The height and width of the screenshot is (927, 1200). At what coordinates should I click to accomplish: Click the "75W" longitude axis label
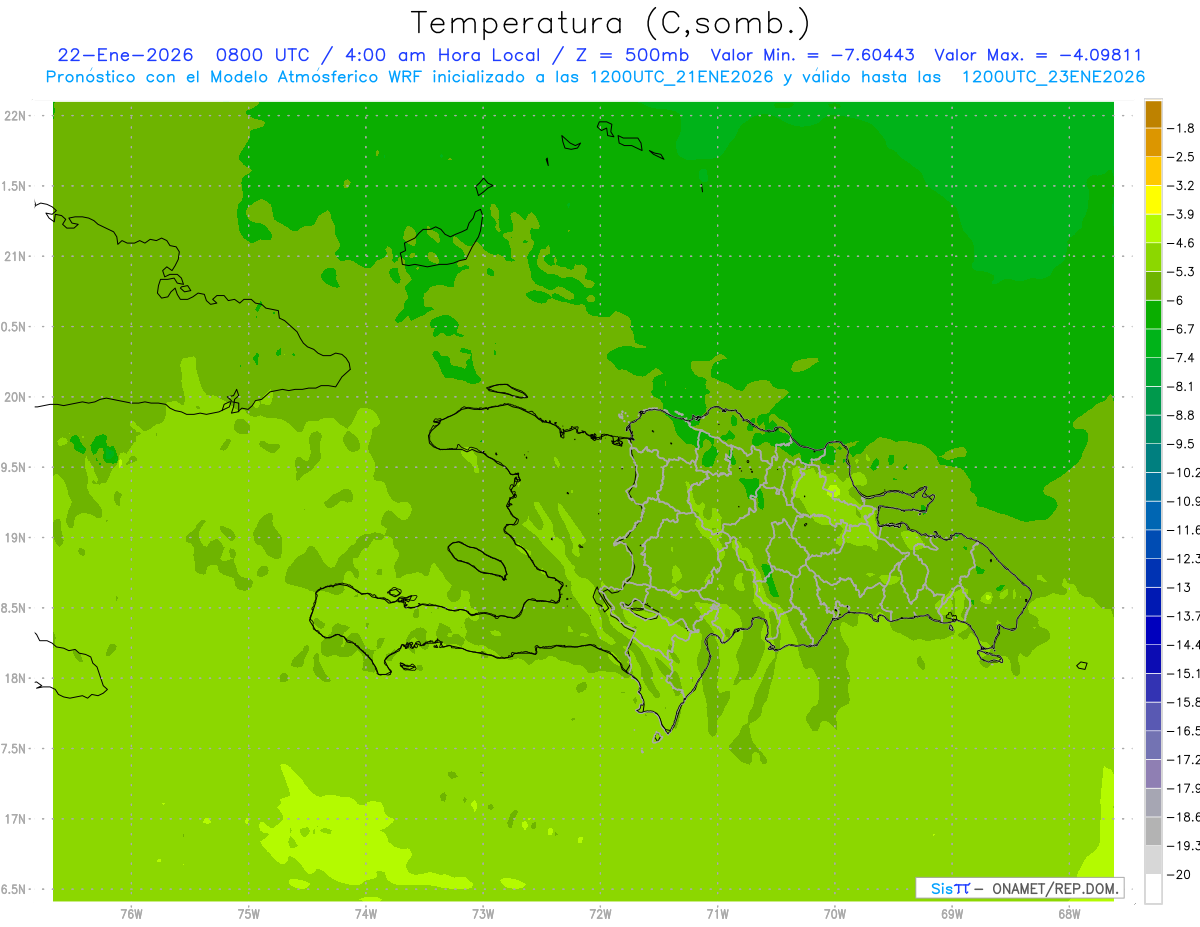249,913
